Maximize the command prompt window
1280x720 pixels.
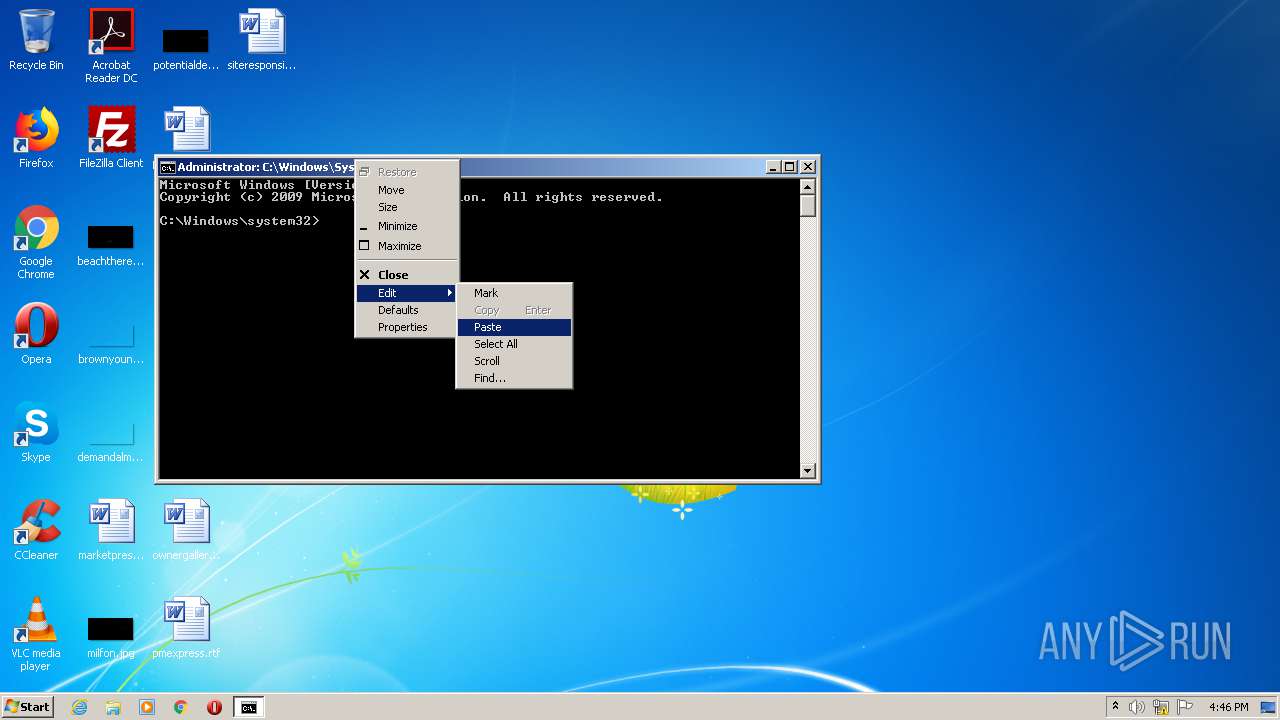click(x=790, y=167)
